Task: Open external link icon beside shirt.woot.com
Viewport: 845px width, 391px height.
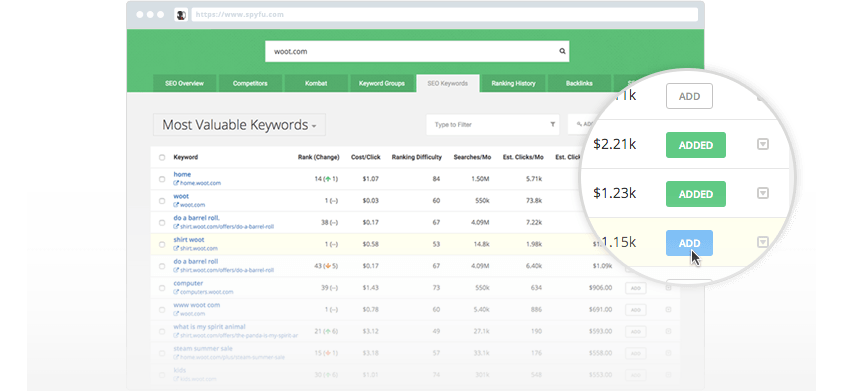Action: pyautogui.click(x=176, y=248)
